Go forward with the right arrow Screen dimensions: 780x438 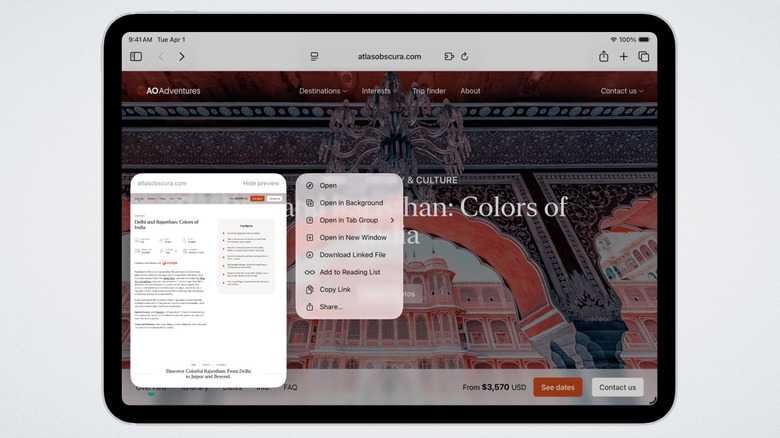pyautogui.click(x=182, y=57)
